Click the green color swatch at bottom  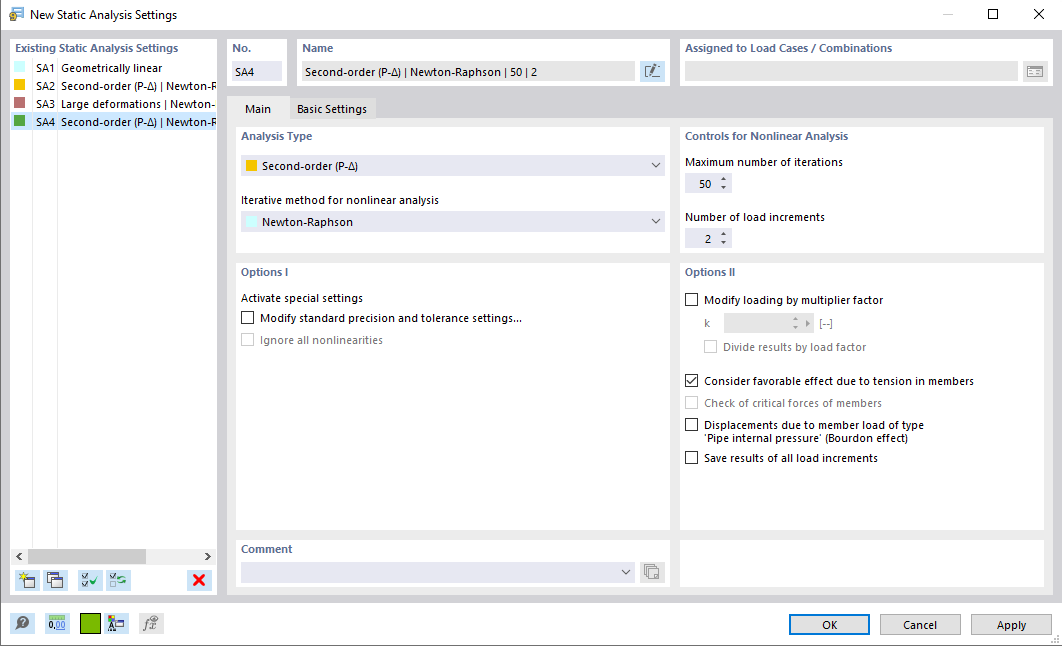tap(90, 623)
